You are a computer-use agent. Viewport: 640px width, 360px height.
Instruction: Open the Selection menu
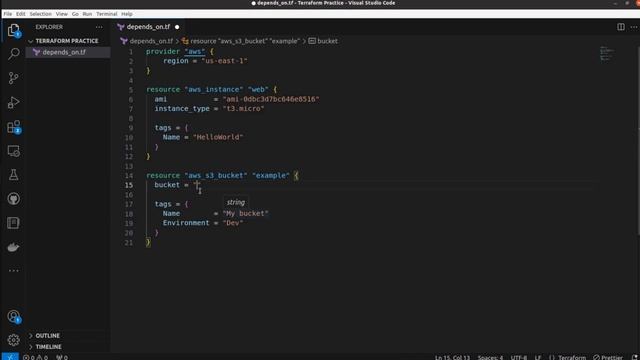click(40, 14)
